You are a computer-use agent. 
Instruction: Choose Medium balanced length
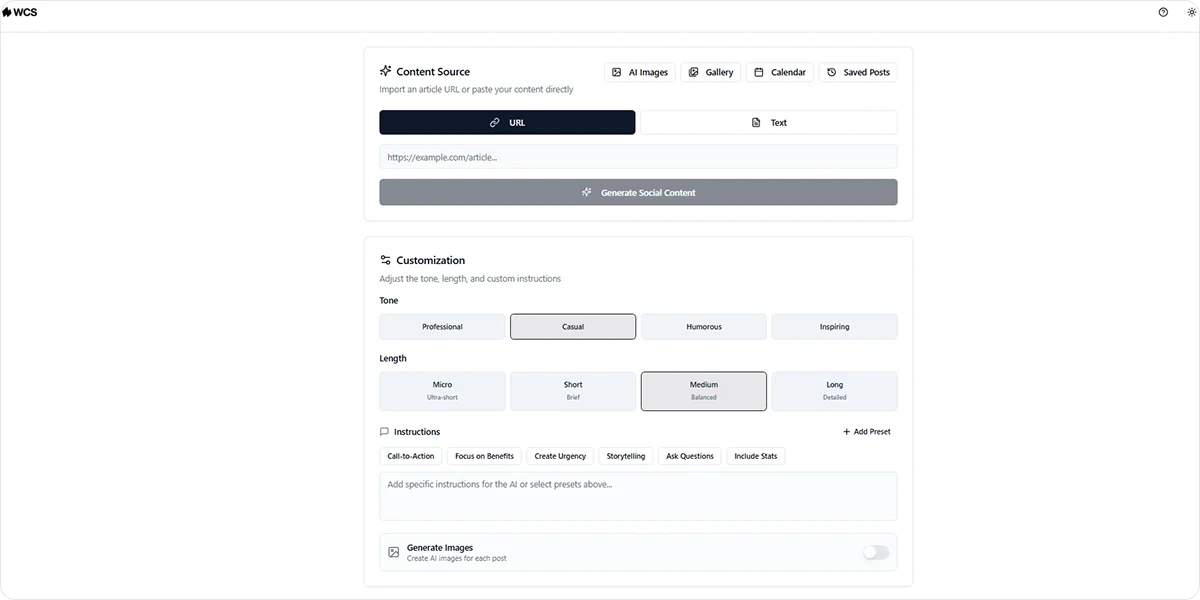click(704, 391)
